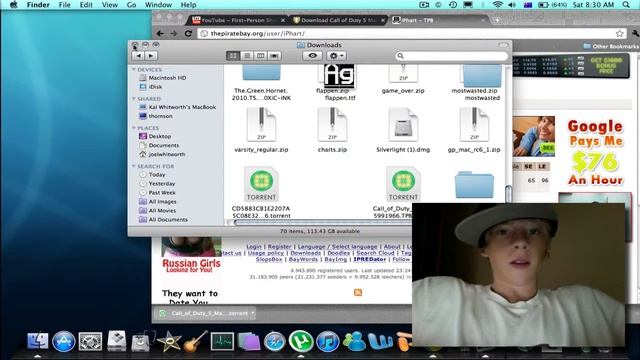This screenshot has width=640, height=360.
Task: Open the Doodles link
Action: (x=339, y=253)
